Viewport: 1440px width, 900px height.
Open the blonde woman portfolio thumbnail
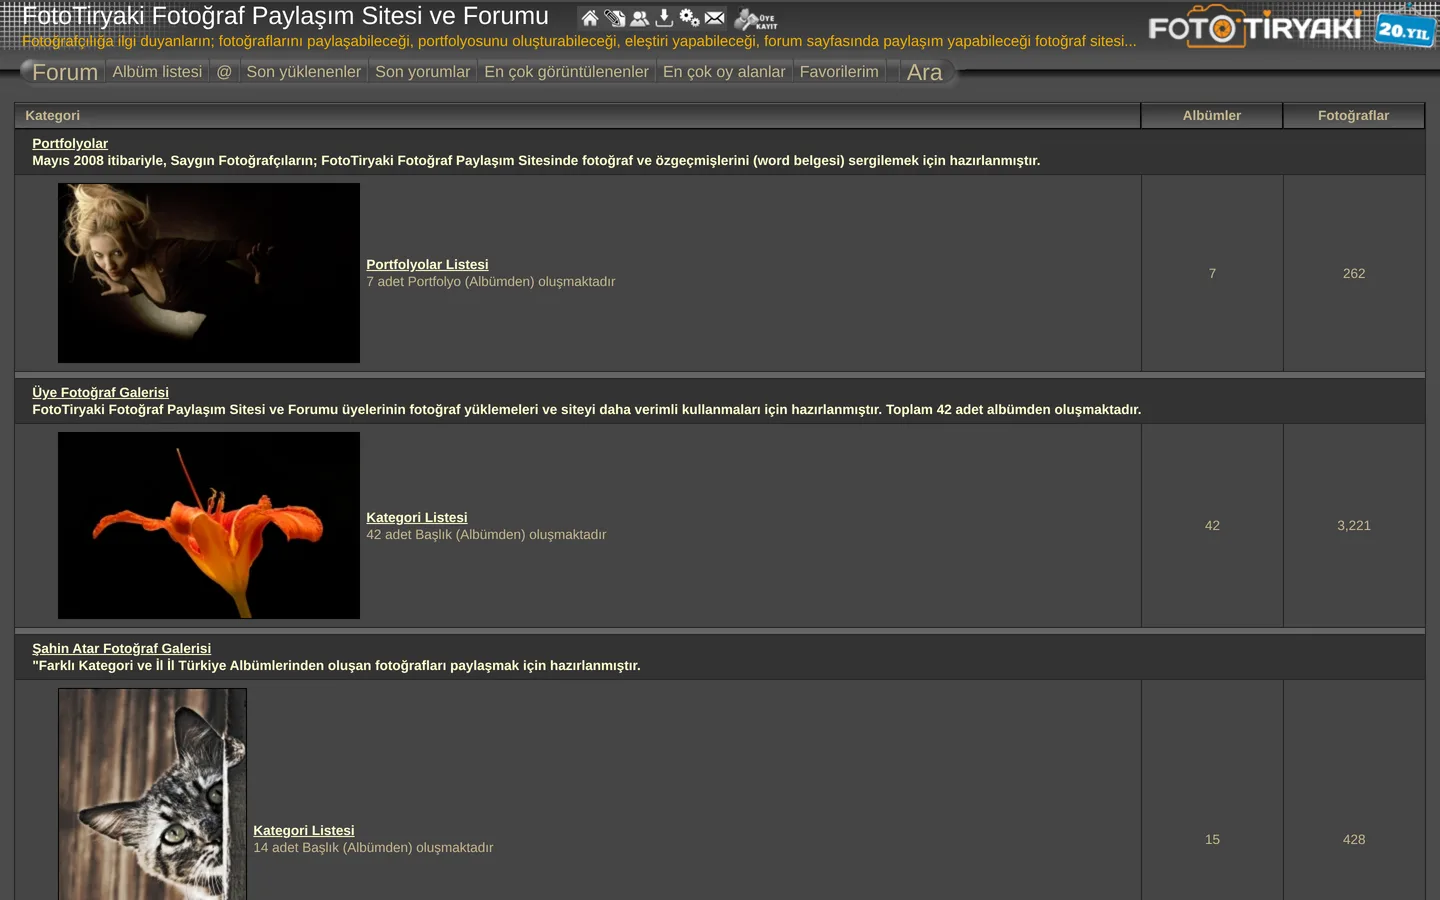click(209, 273)
